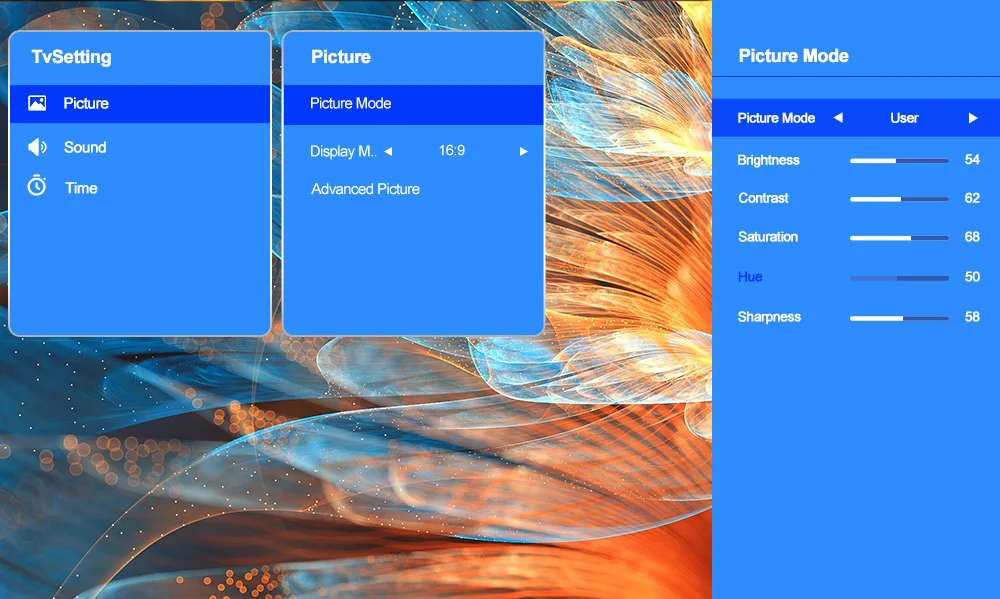Select Picture Mode in the Picture panel
This screenshot has height=599, width=1000.
click(414, 104)
